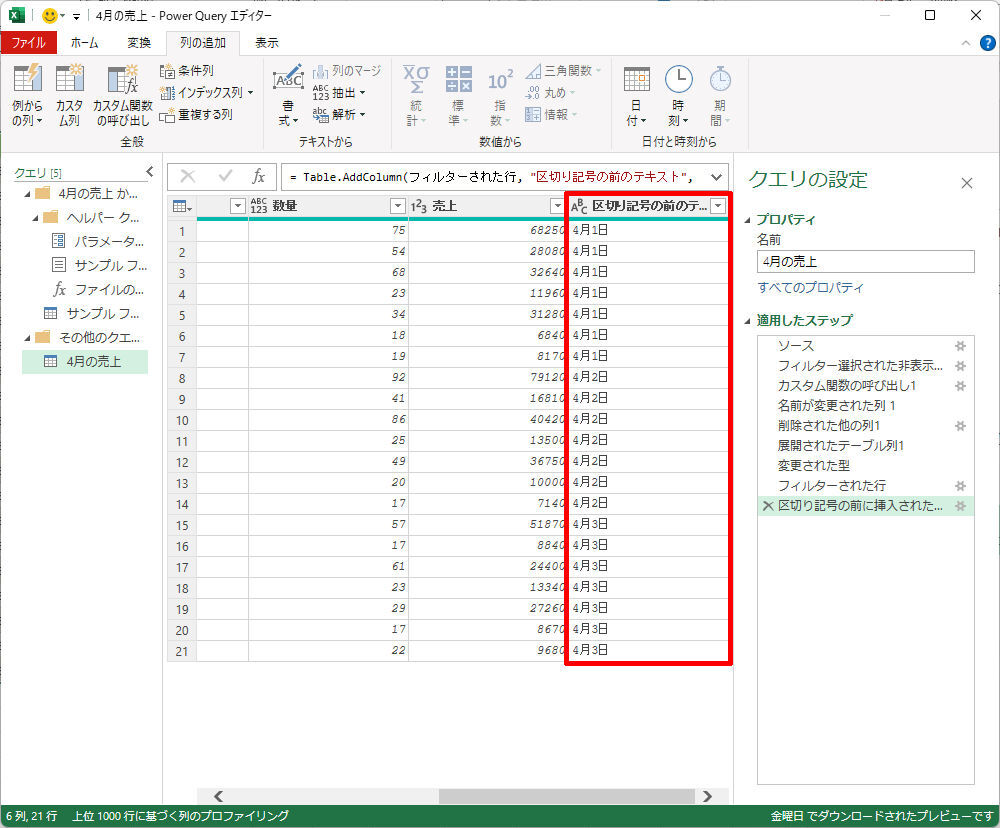Open the 数量 column filter dropdown

click(397, 206)
